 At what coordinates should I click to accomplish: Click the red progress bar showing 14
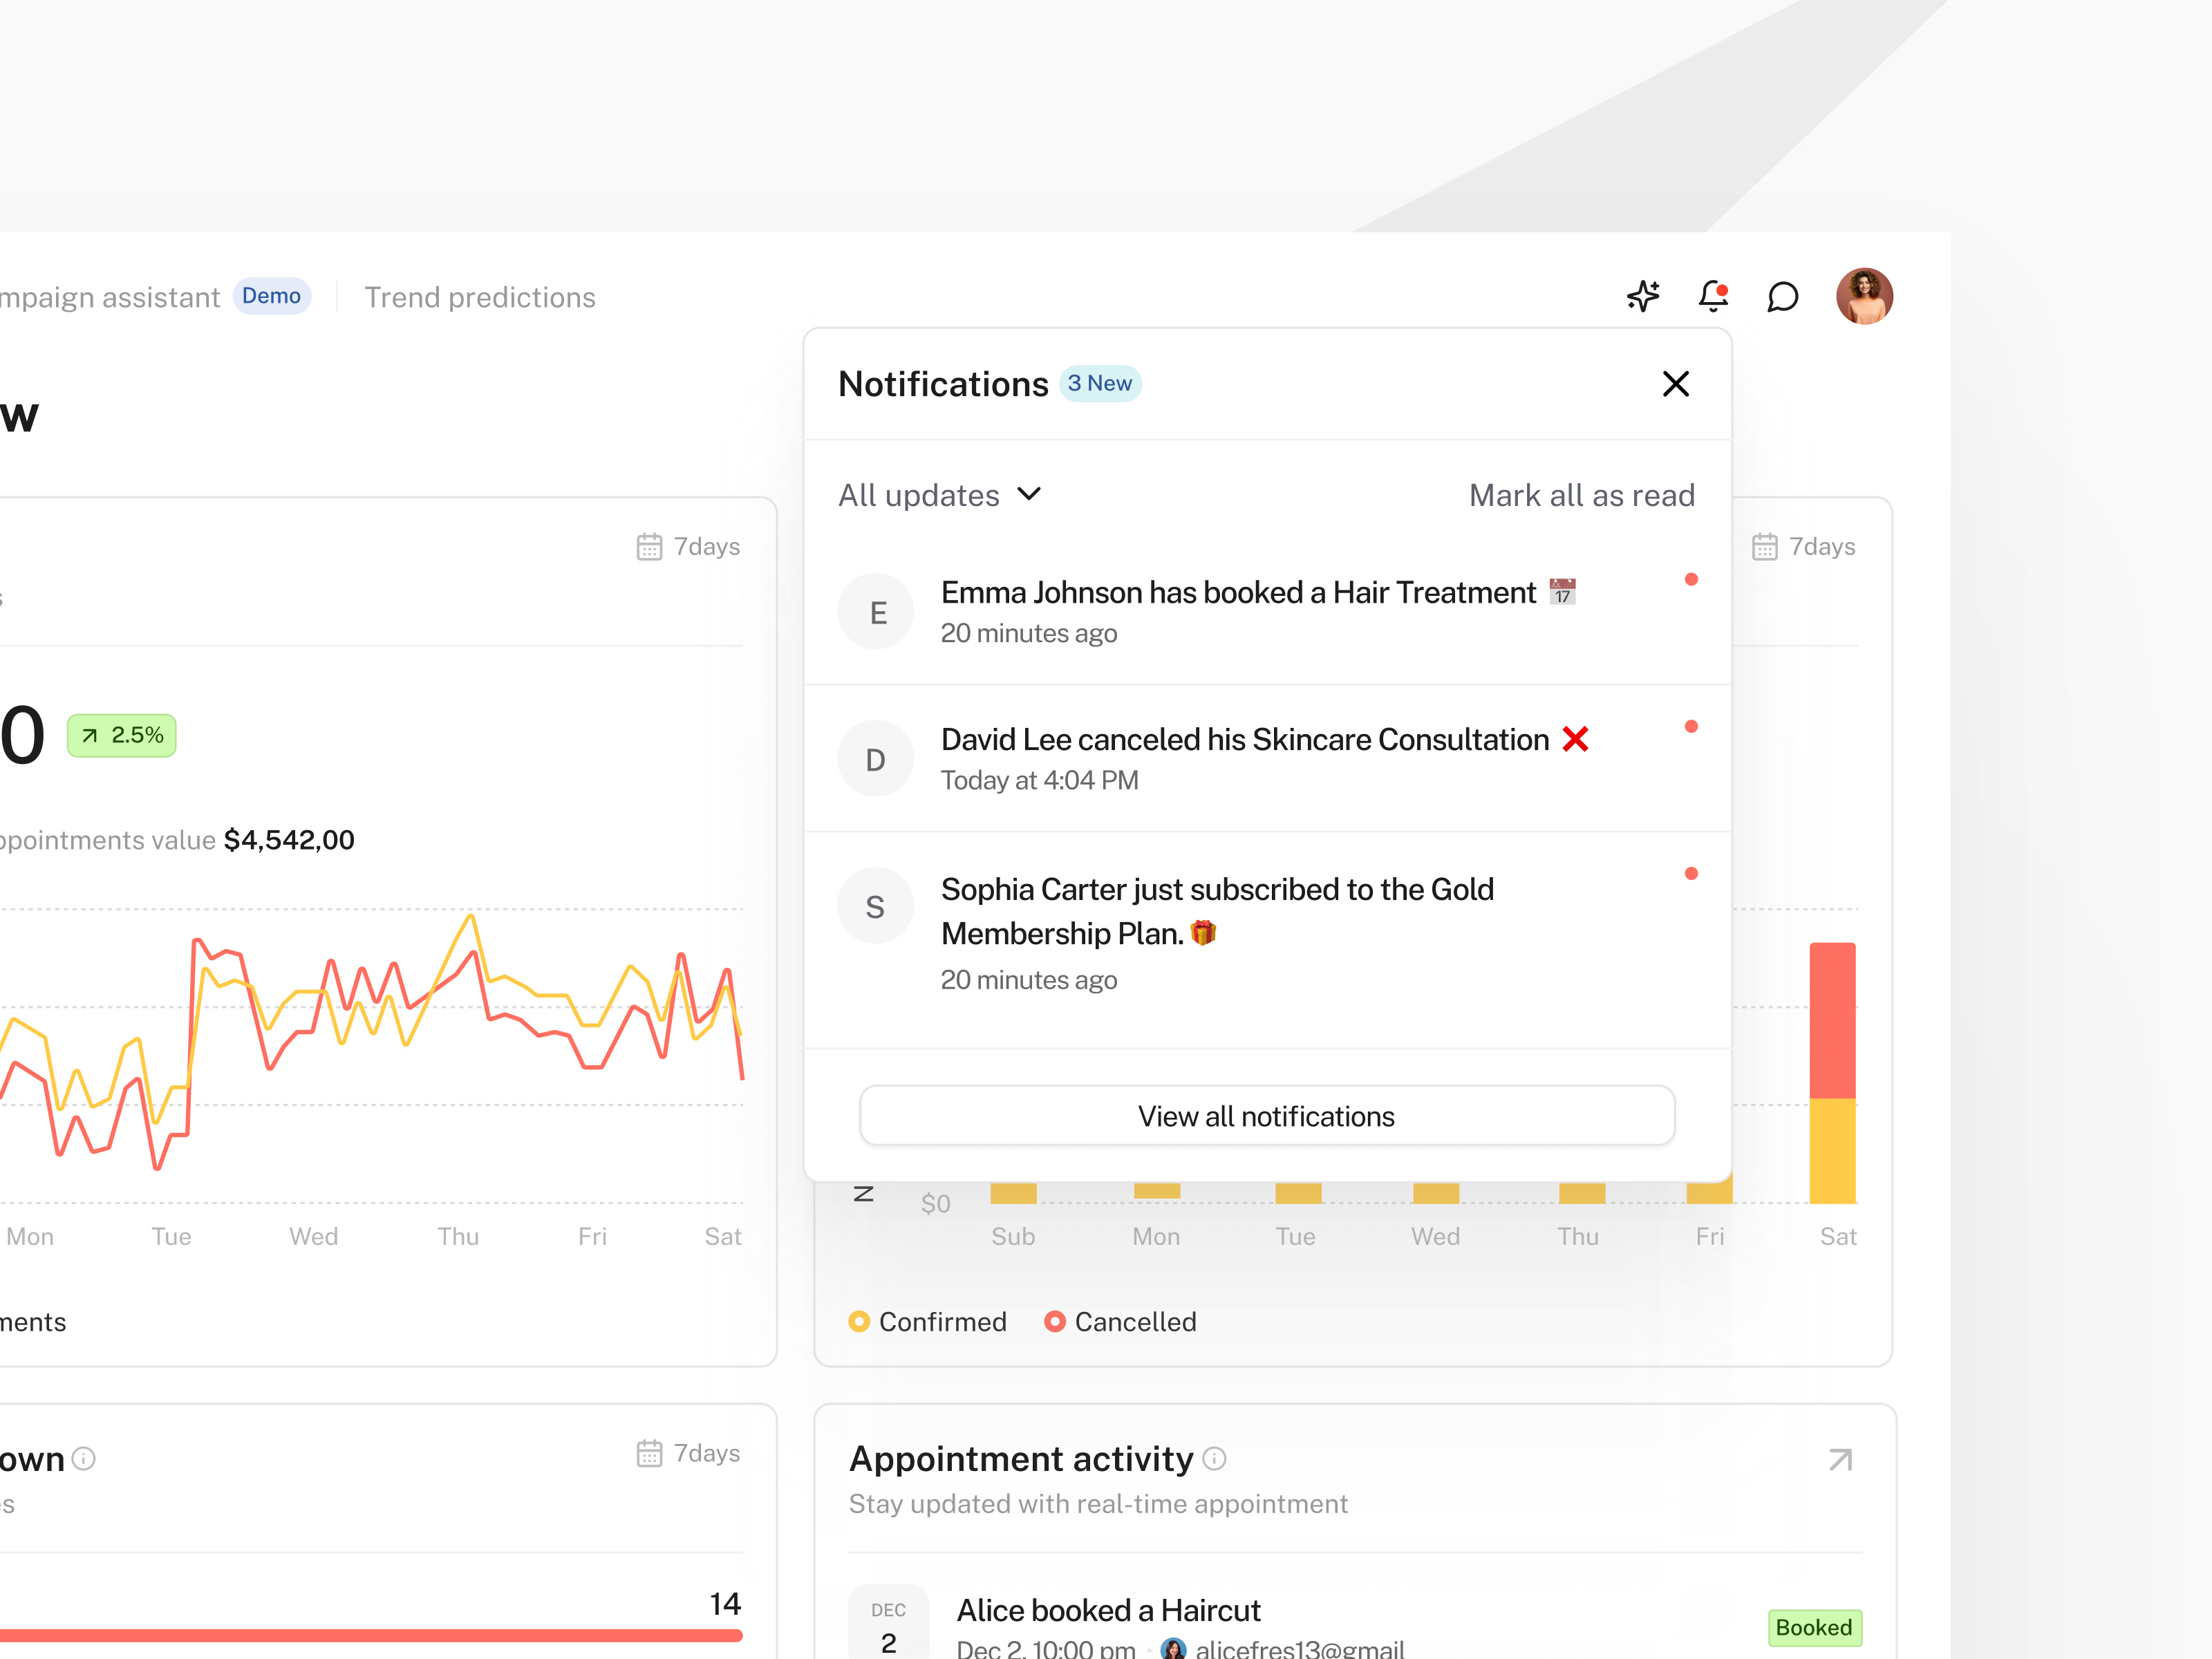click(x=371, y=1636)
